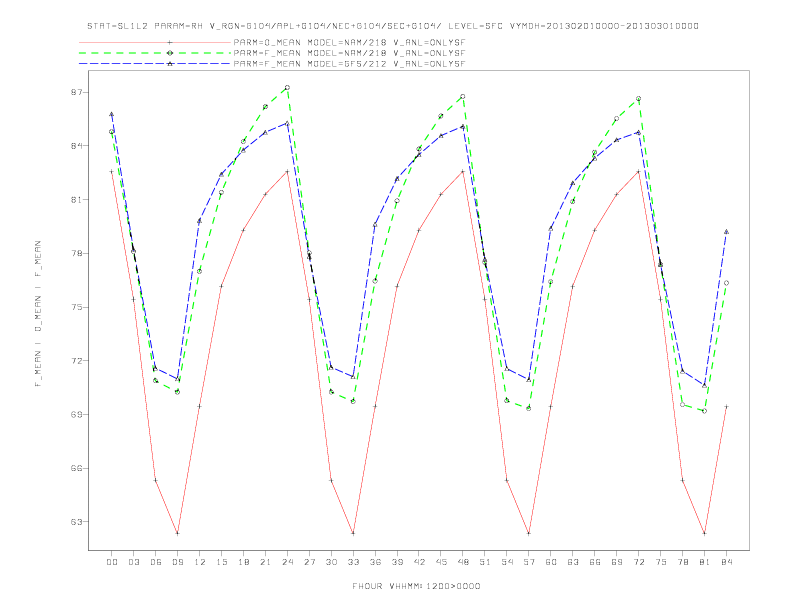Click the x-axis tick label 00
Screen dimensions: 792x612
(x=112, y=562)
